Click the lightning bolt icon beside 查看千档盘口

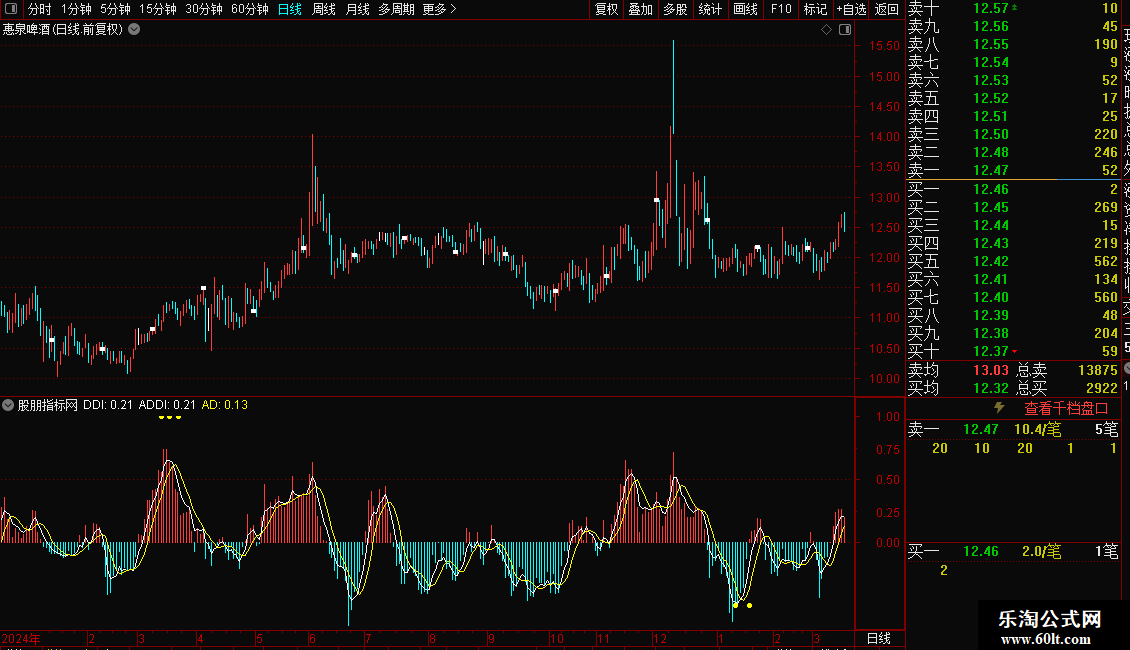tap(1000, 408)
